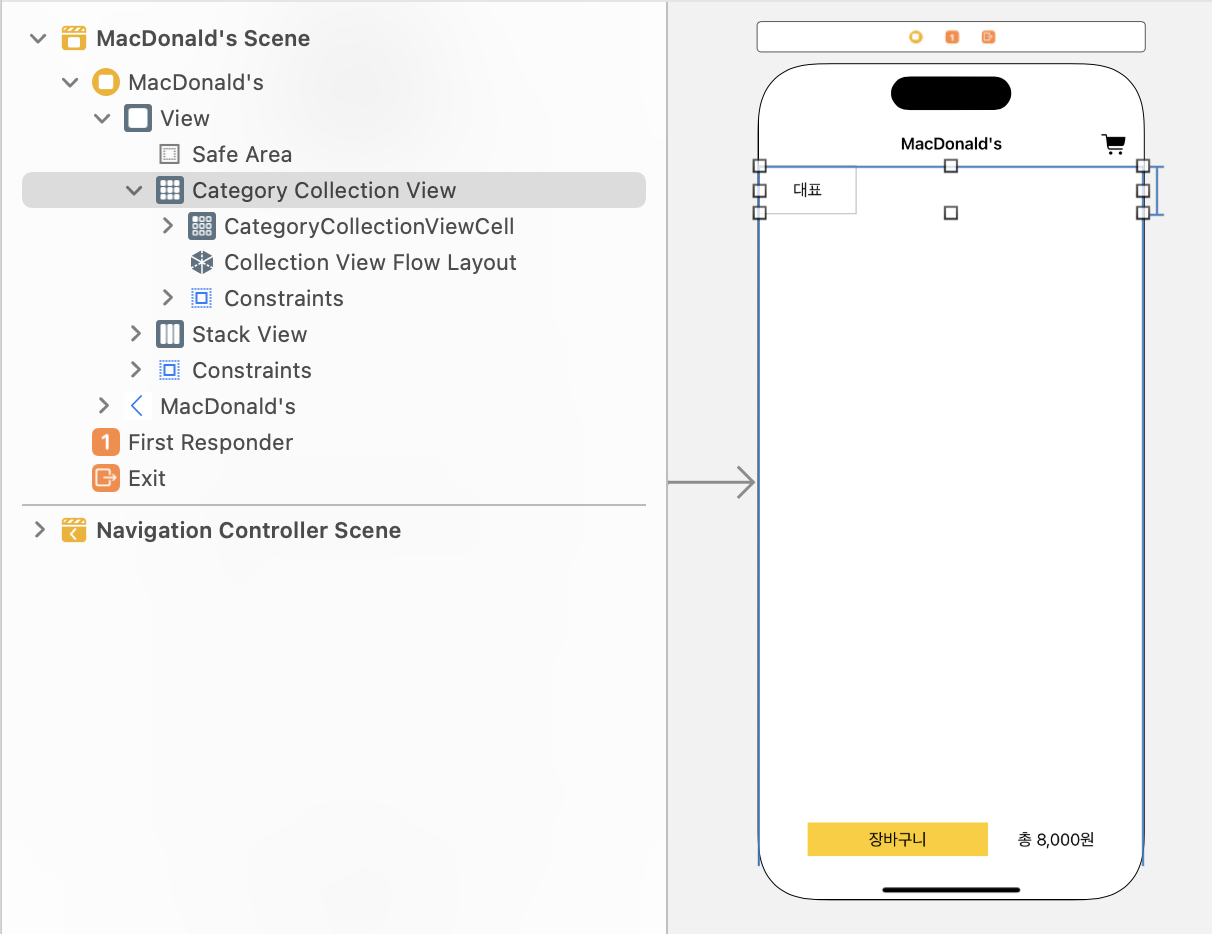Click the constraints icon below Stack View

(170, 370)
